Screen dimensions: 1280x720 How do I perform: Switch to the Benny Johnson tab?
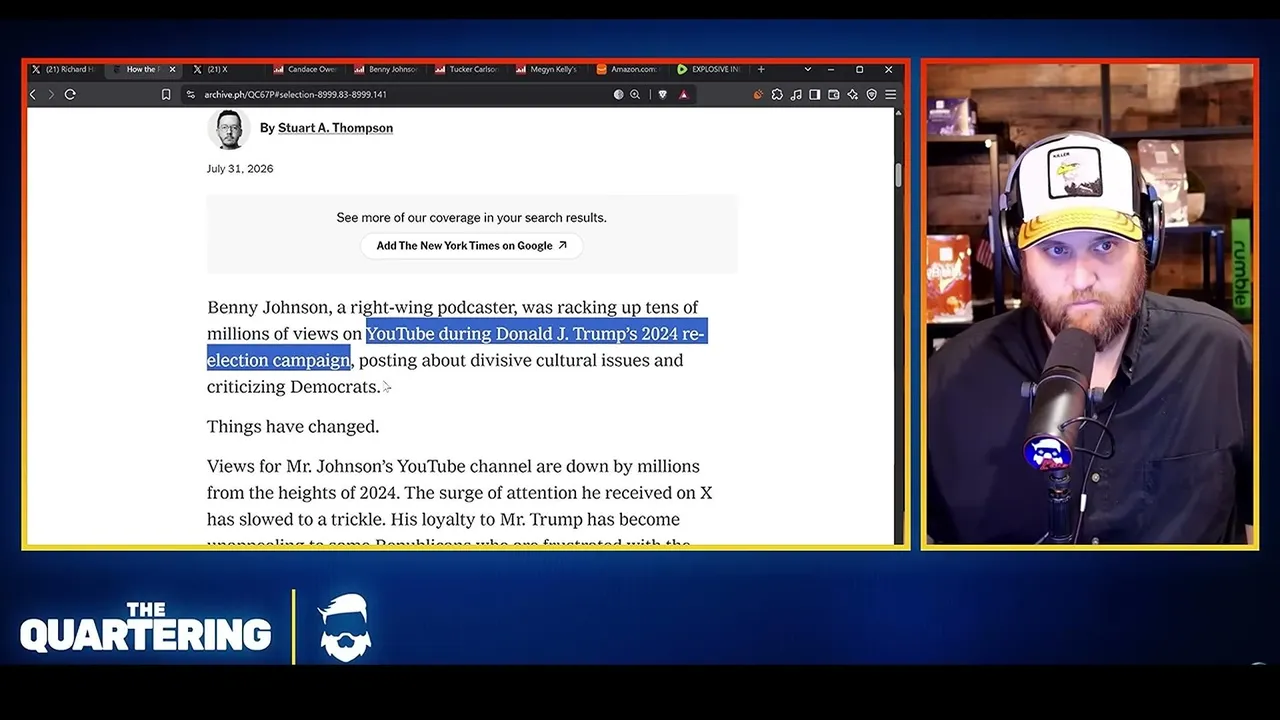point(387,69)
